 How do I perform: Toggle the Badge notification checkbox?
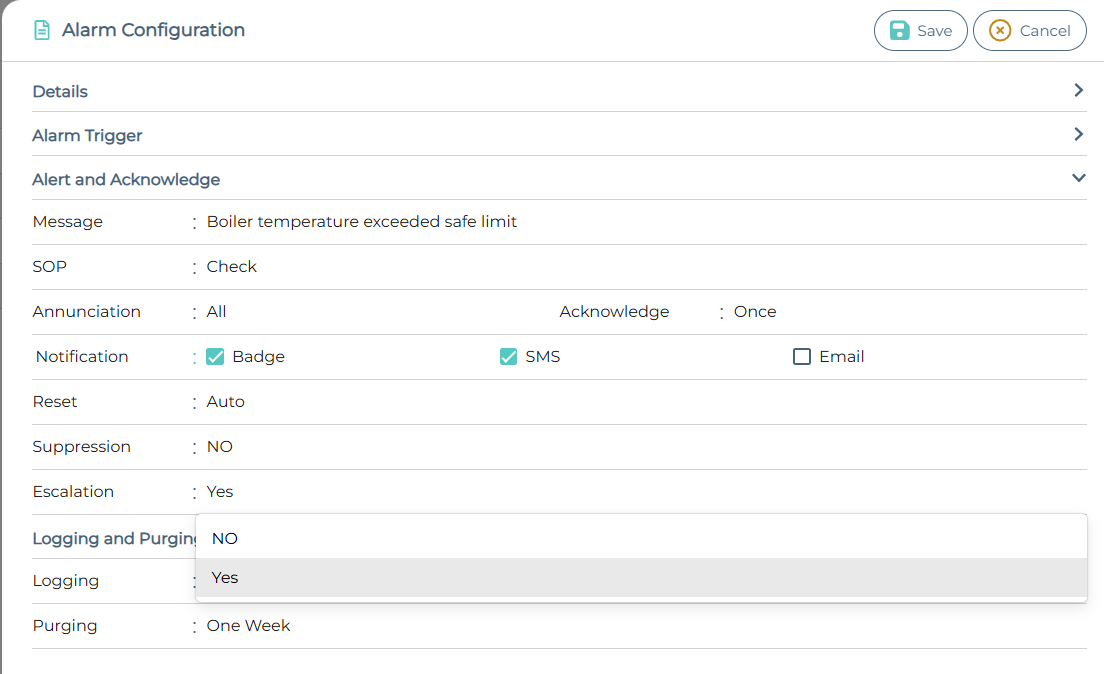point(215,357)
